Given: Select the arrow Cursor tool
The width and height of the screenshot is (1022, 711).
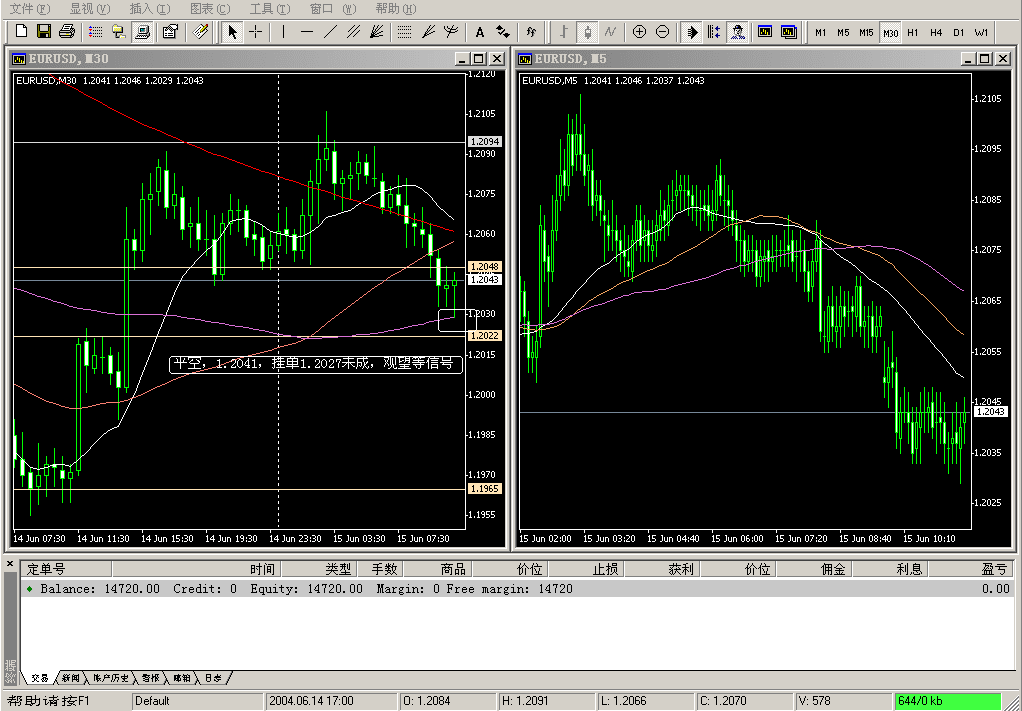Looking at the screenshot, I should pyautogui.click(x=232, y=31).
